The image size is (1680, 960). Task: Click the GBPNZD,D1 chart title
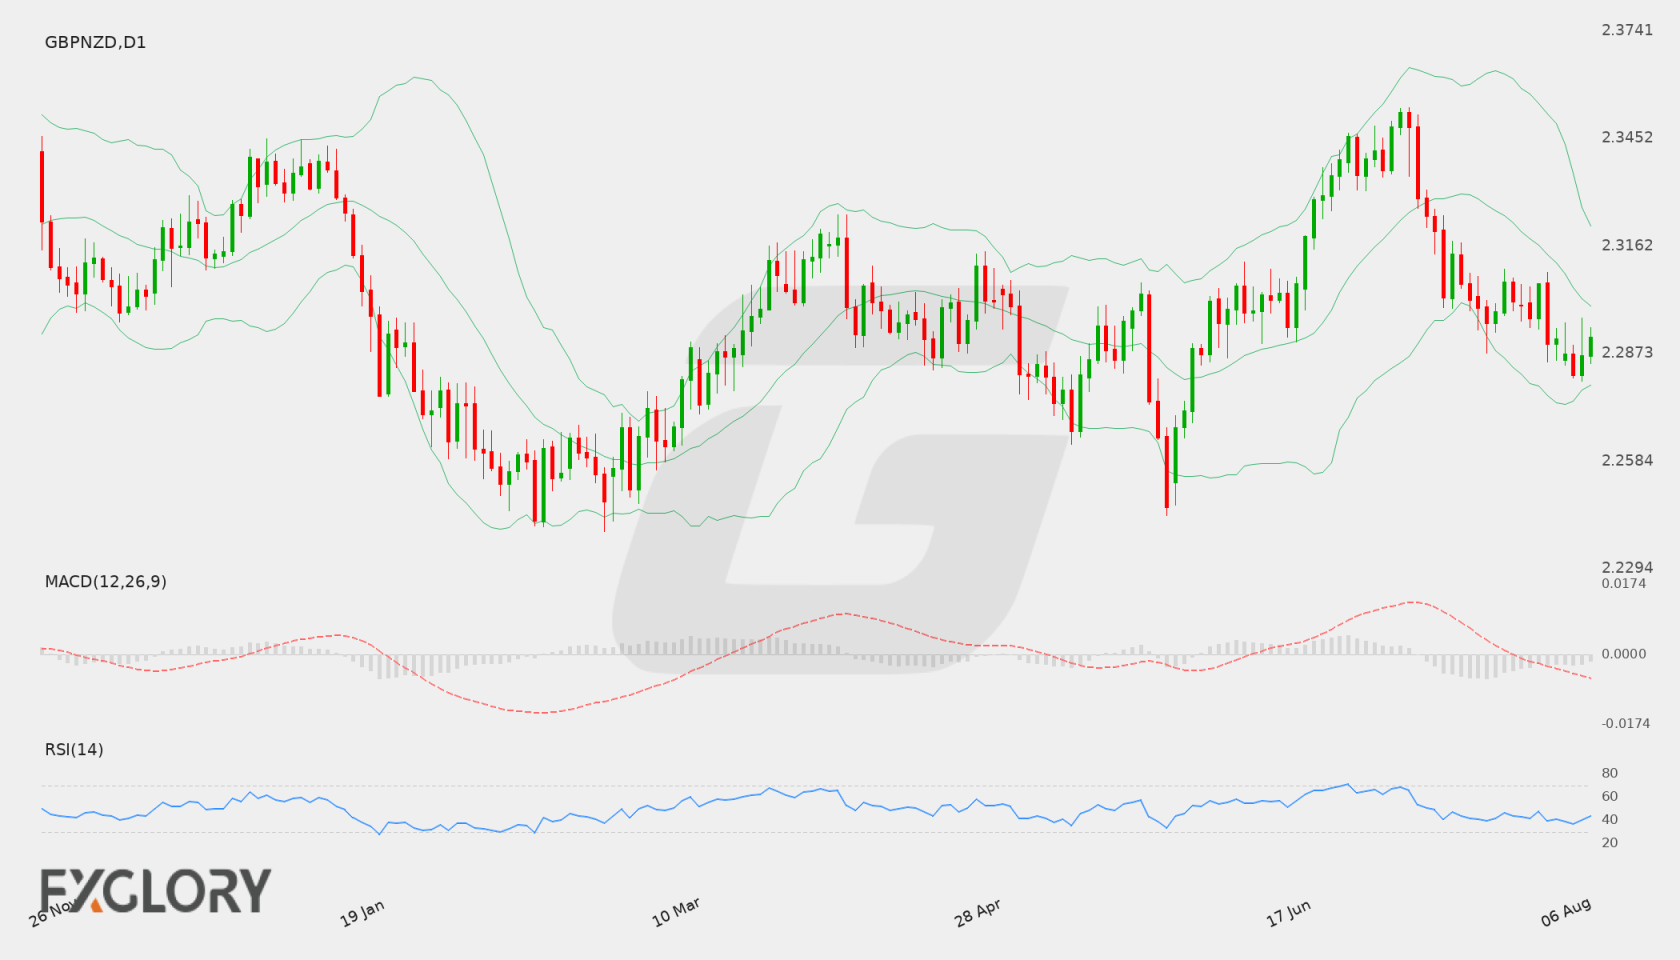95,43
